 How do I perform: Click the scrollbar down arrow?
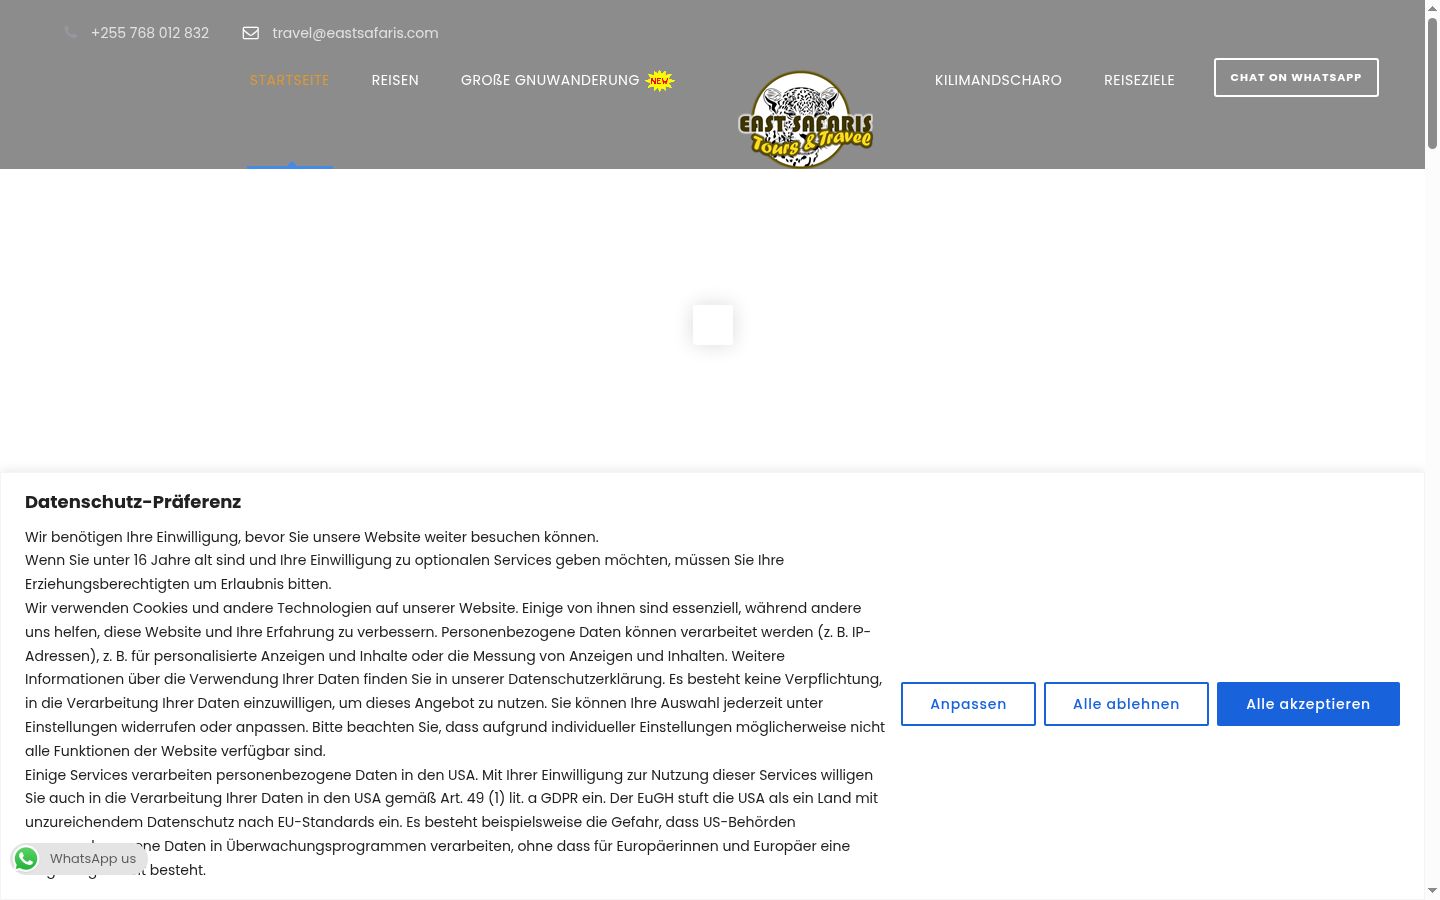(x=1432, y=890)
